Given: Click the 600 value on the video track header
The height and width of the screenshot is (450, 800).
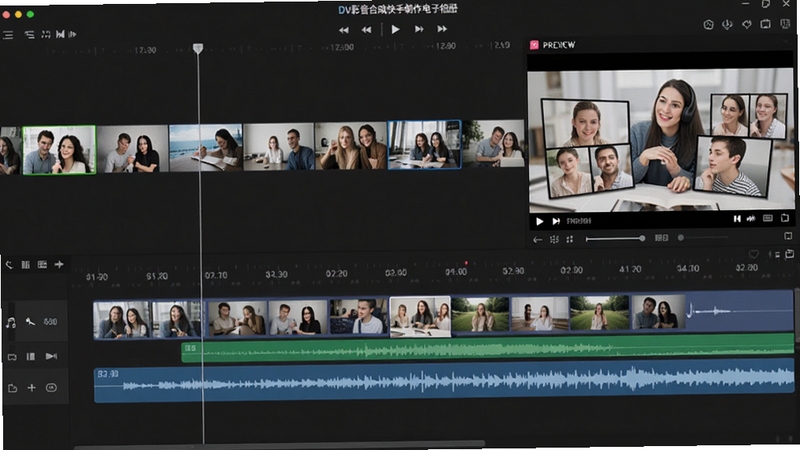Looking at the screenshot, I should coord(50,321).
